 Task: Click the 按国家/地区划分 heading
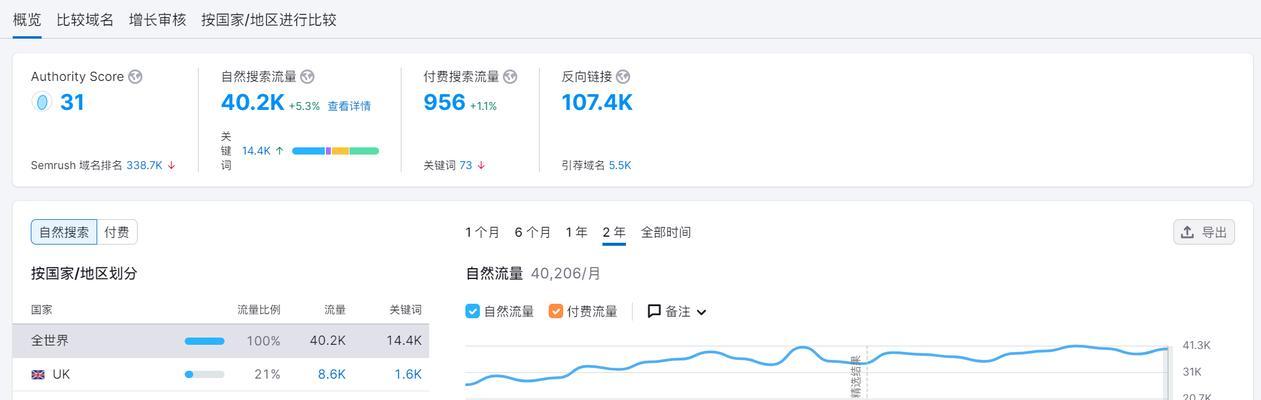click(x=84, y=273)
